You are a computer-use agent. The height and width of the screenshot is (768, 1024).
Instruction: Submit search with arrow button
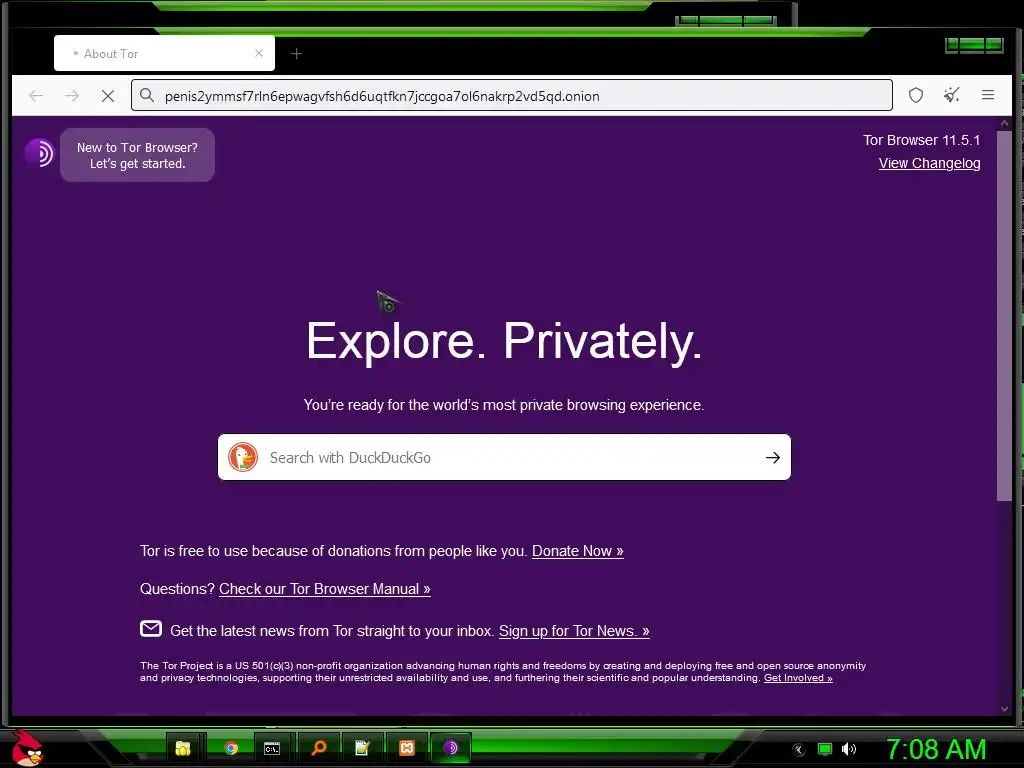point(773,458)
